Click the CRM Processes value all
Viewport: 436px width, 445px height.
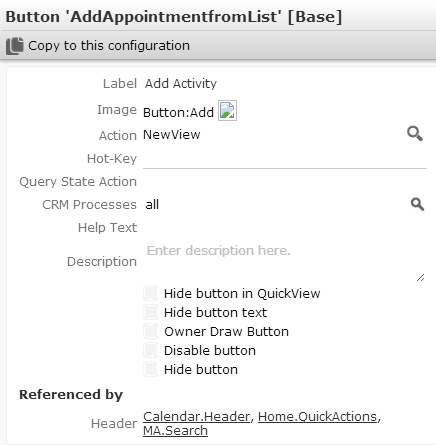click(152, 204)
